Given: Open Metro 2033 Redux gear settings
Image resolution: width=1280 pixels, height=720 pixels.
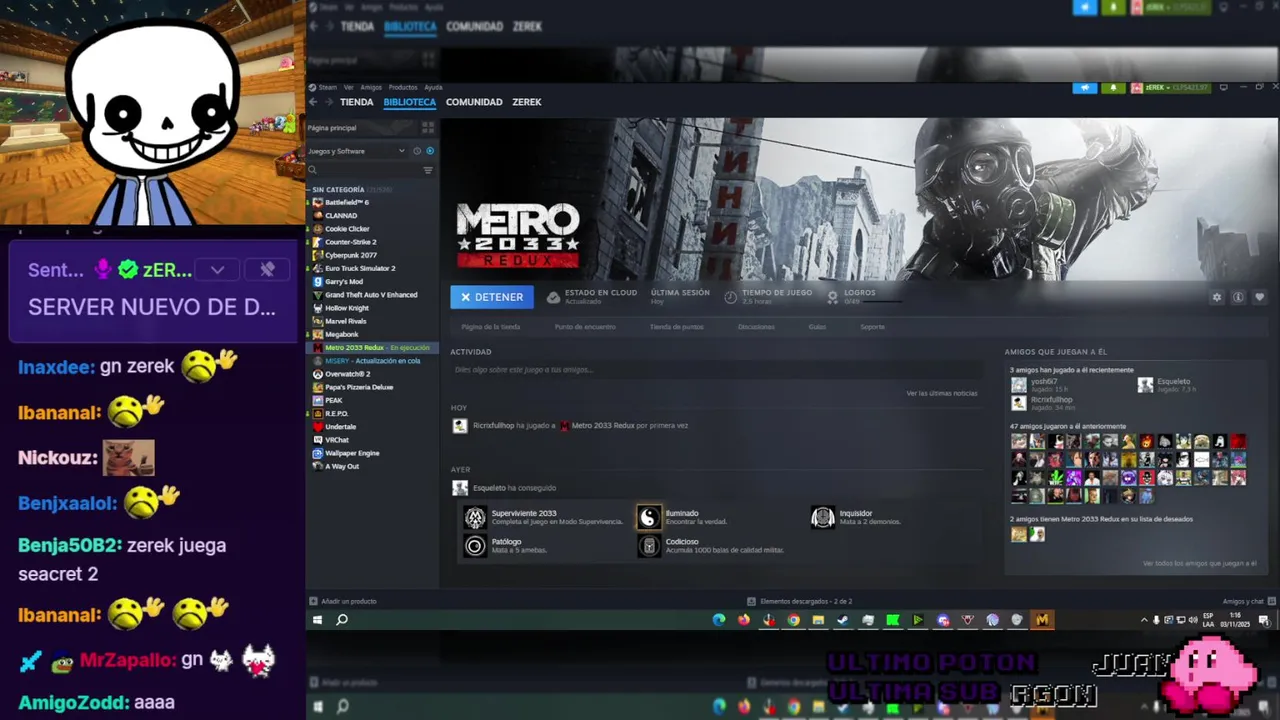Looking at the screenshot, I should (x=1217, y=297).
